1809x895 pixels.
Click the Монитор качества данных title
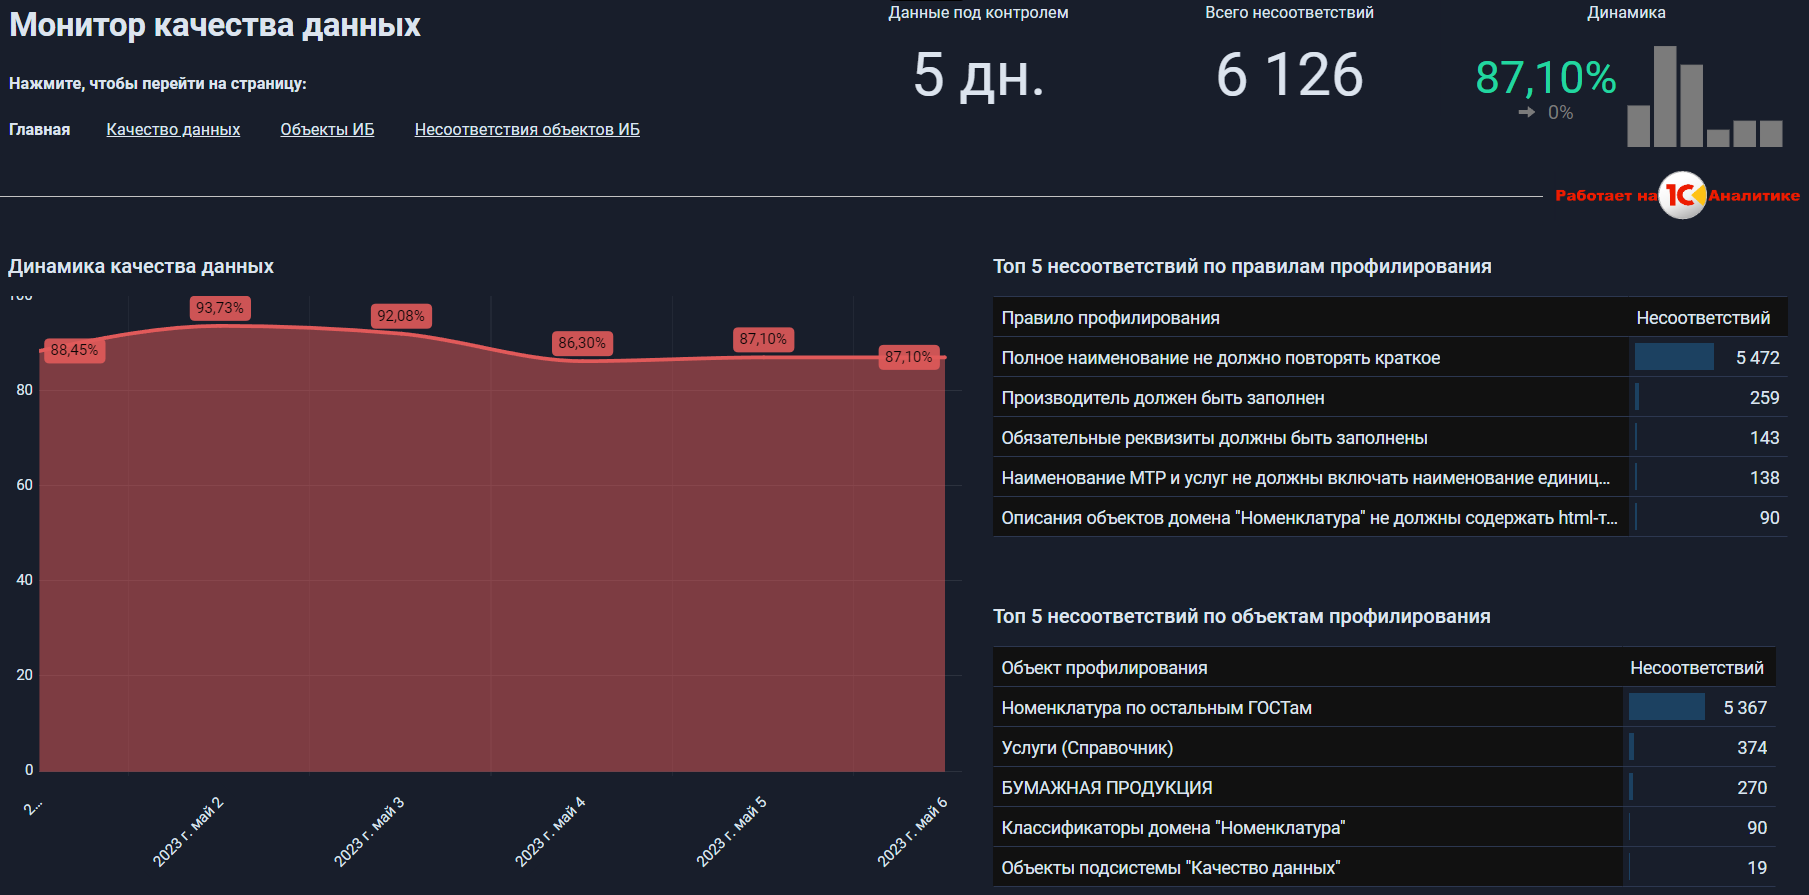point(215,25)
